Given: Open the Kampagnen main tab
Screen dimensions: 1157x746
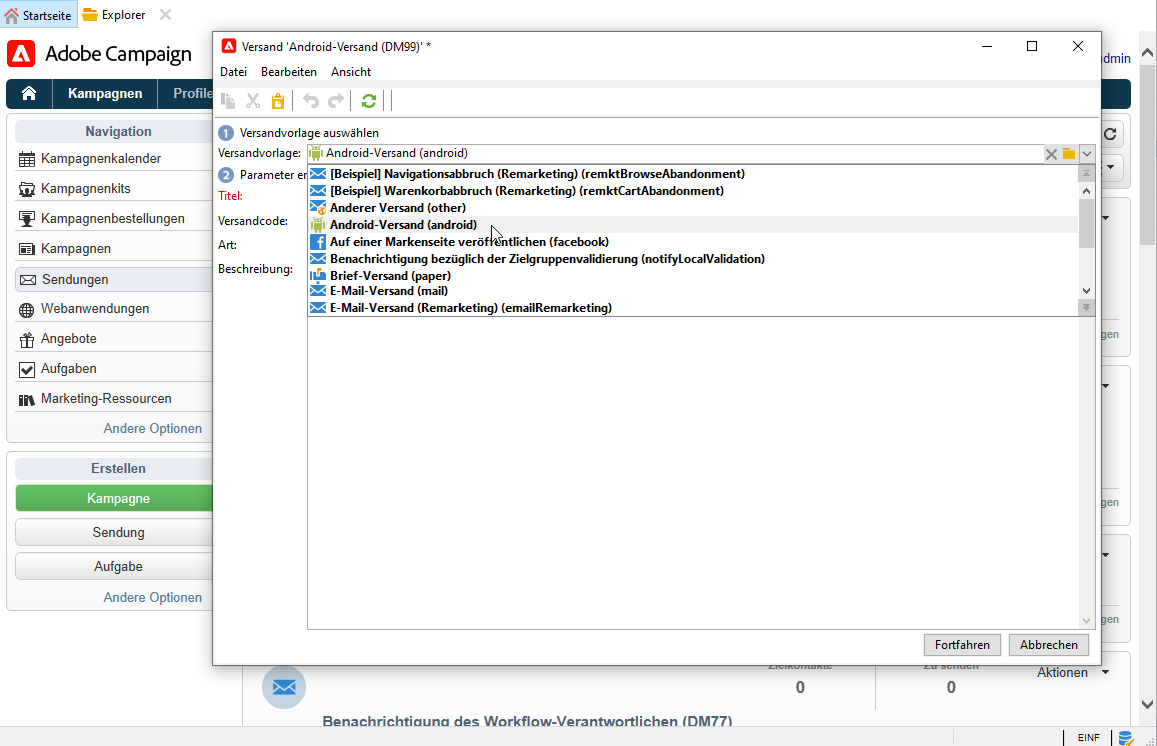Looking at the screenshot, I should click(x=105, y=94).
